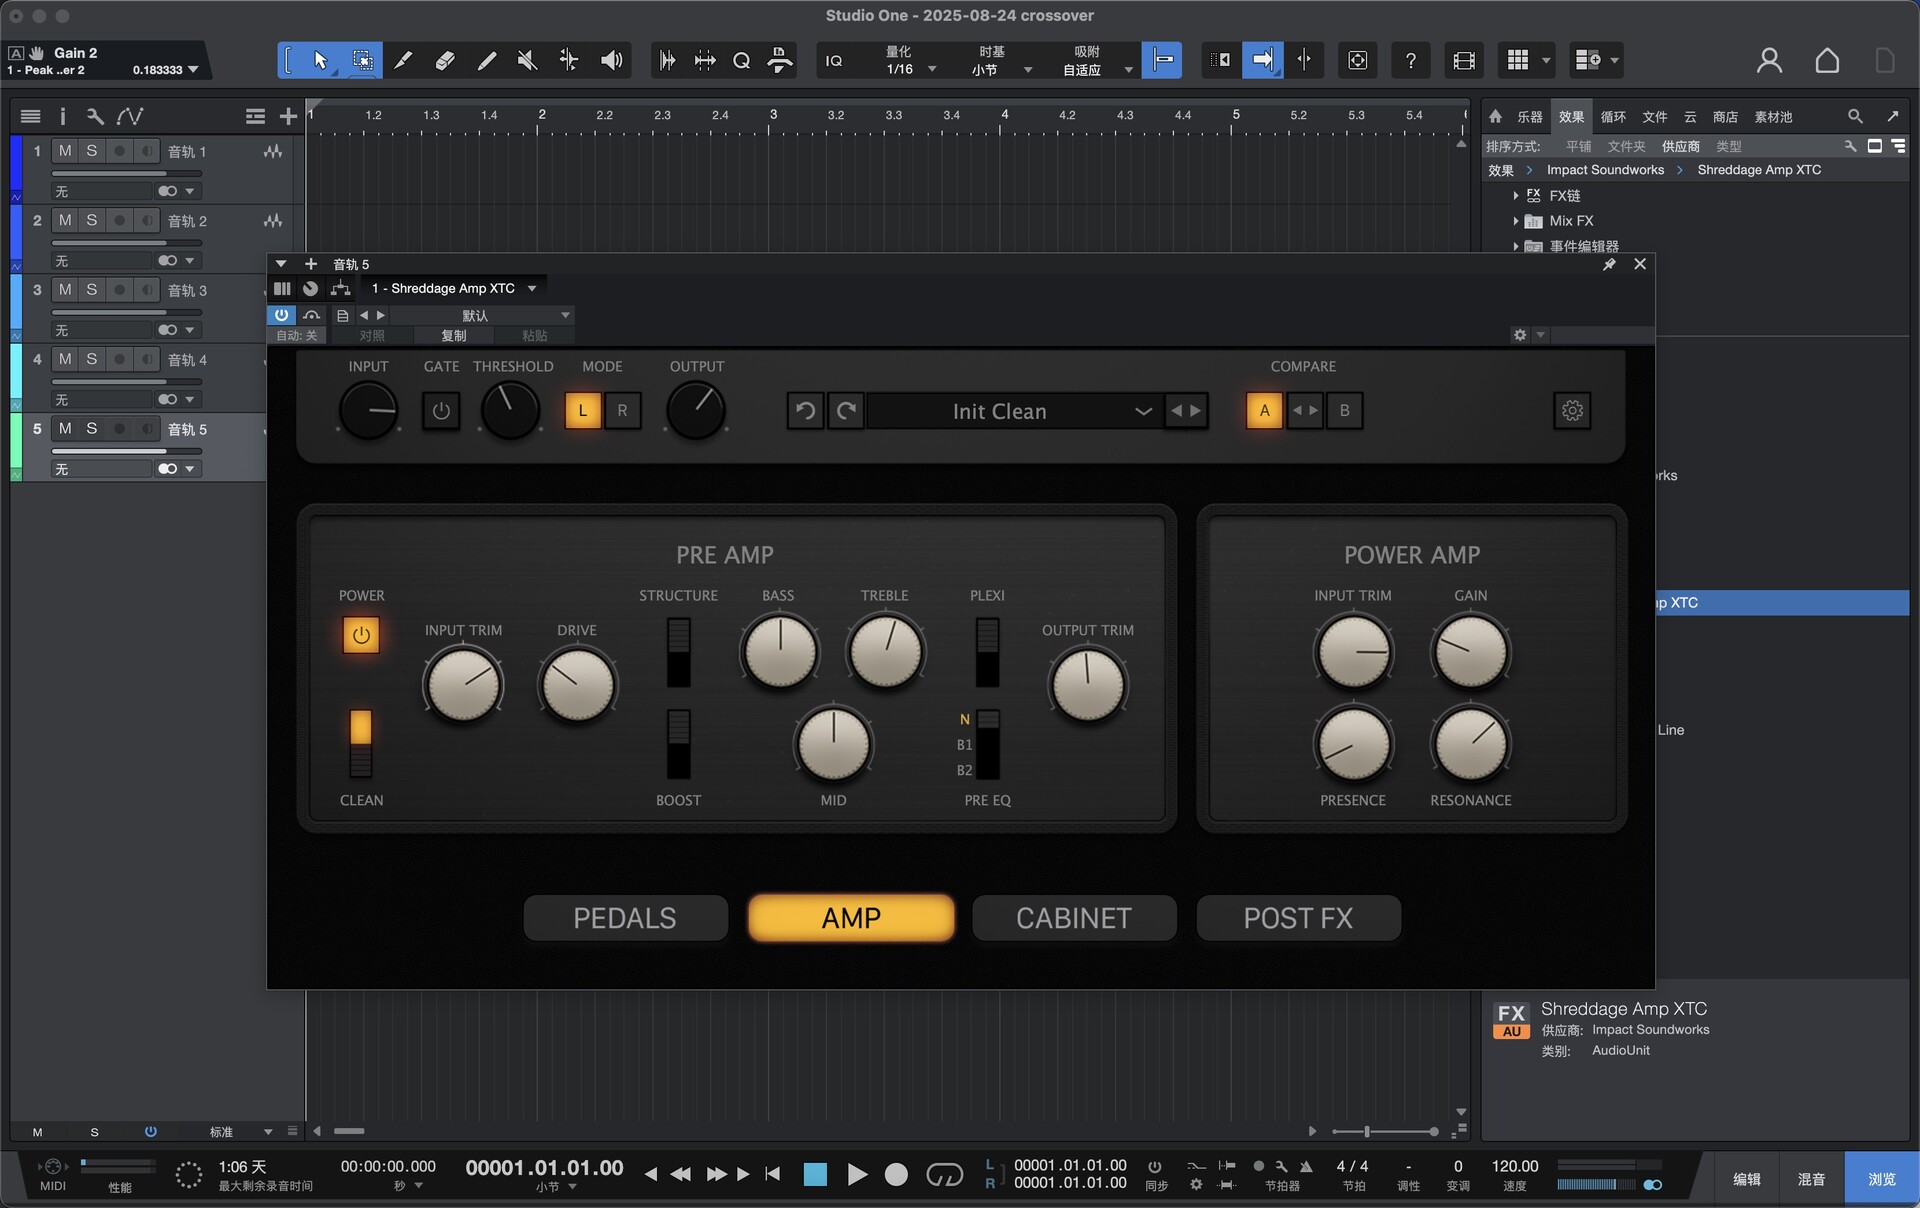Screen dimensions: 1920x1208
Task: Enable Autoscroll arrow button
Action: point(1262,61)
